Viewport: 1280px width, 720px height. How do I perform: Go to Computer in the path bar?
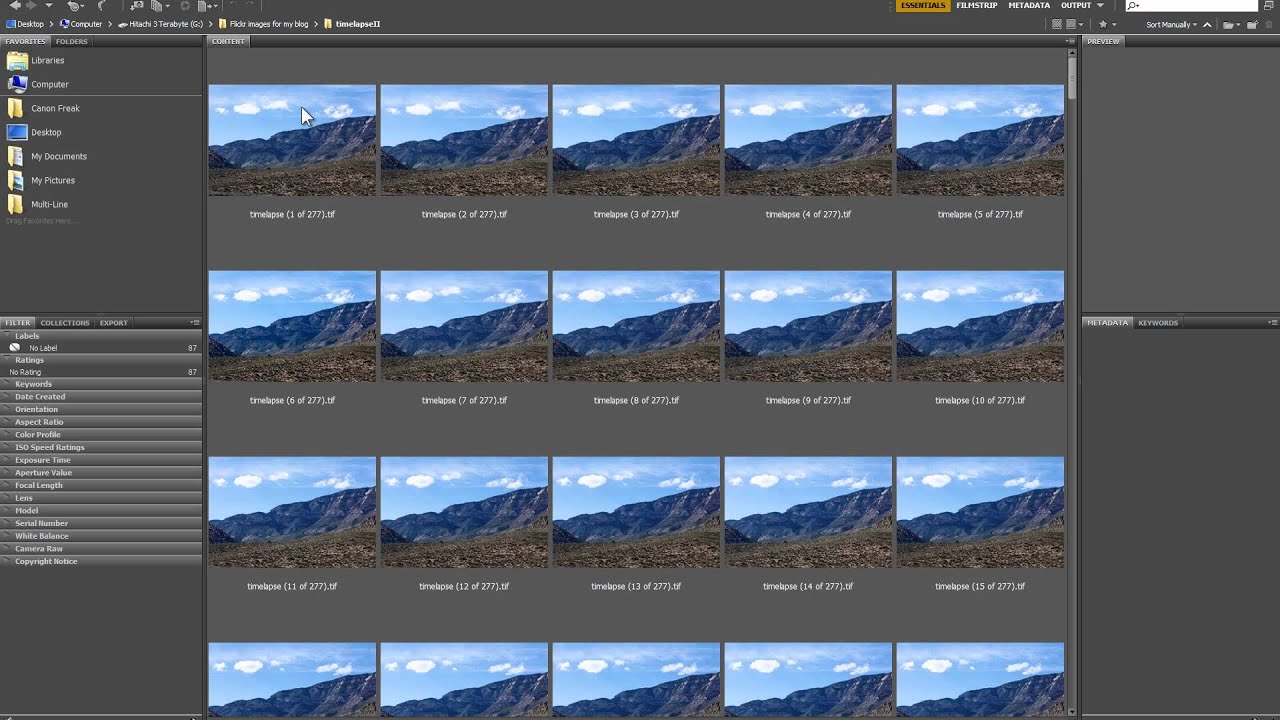tap(80, 24)
